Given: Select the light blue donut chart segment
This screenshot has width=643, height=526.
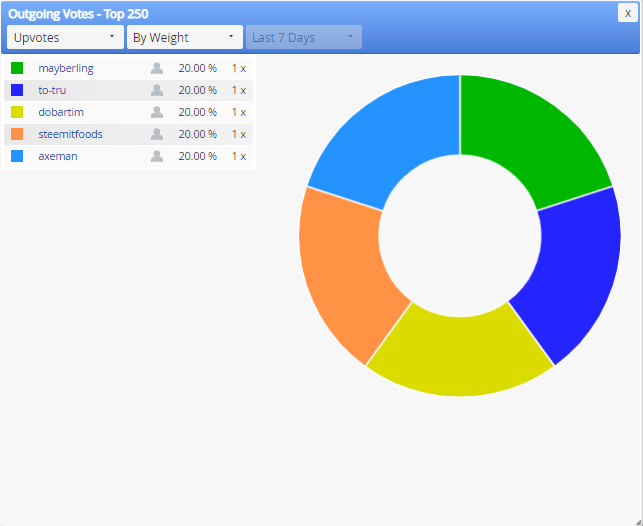Looking at the screenshot, I should (x=388, y=137).
